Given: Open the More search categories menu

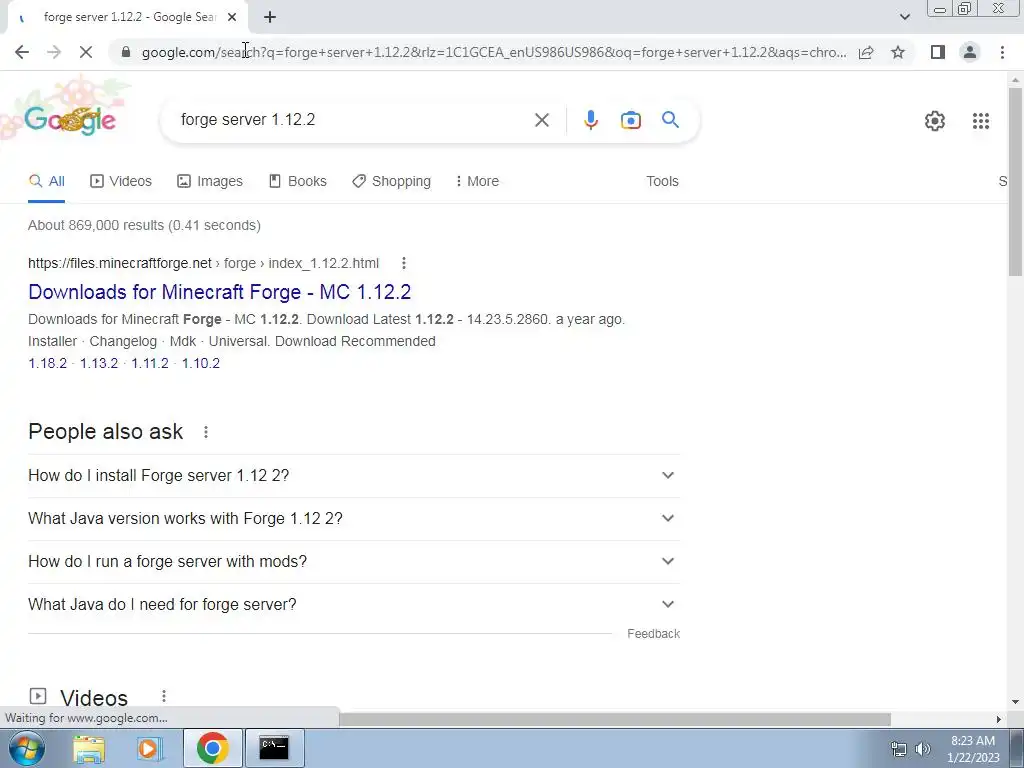Looking at the screenshot, I should pyautogui.click(x=477, y=182).
